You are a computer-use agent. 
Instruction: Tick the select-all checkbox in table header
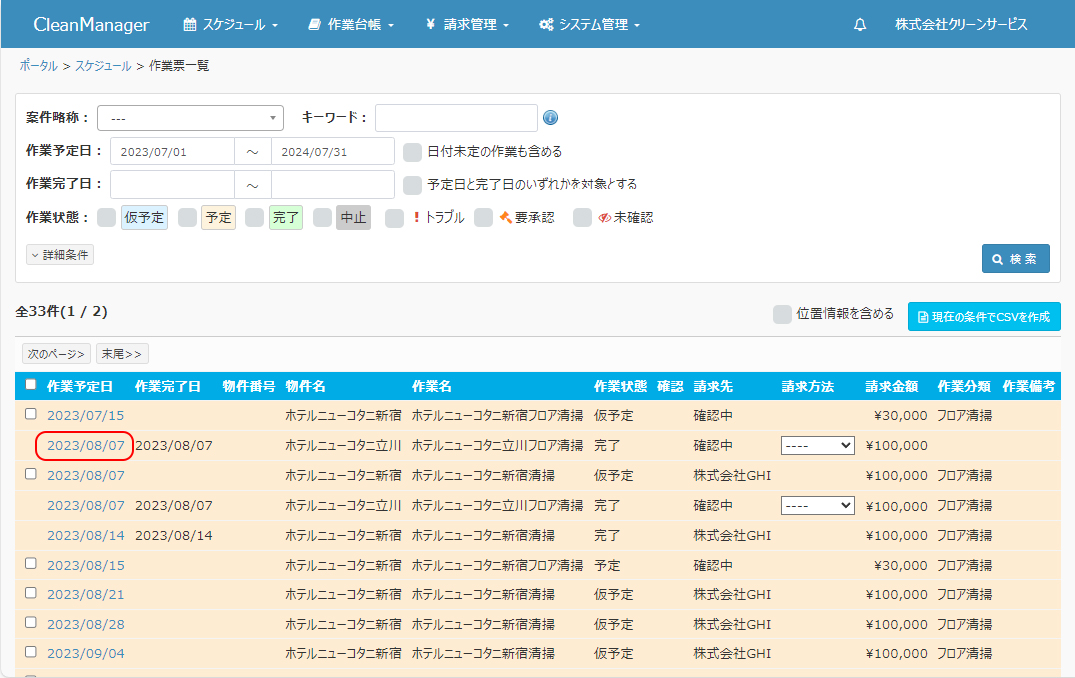point(31,385)
